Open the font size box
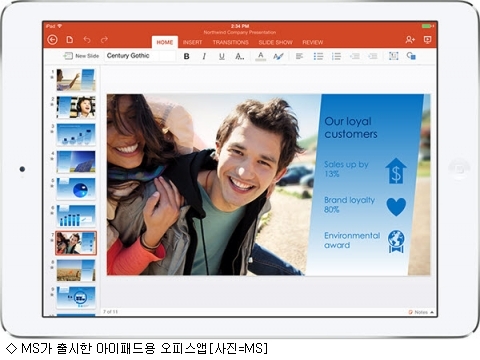This screenshot has width=480, height=360. pos(167,56)
